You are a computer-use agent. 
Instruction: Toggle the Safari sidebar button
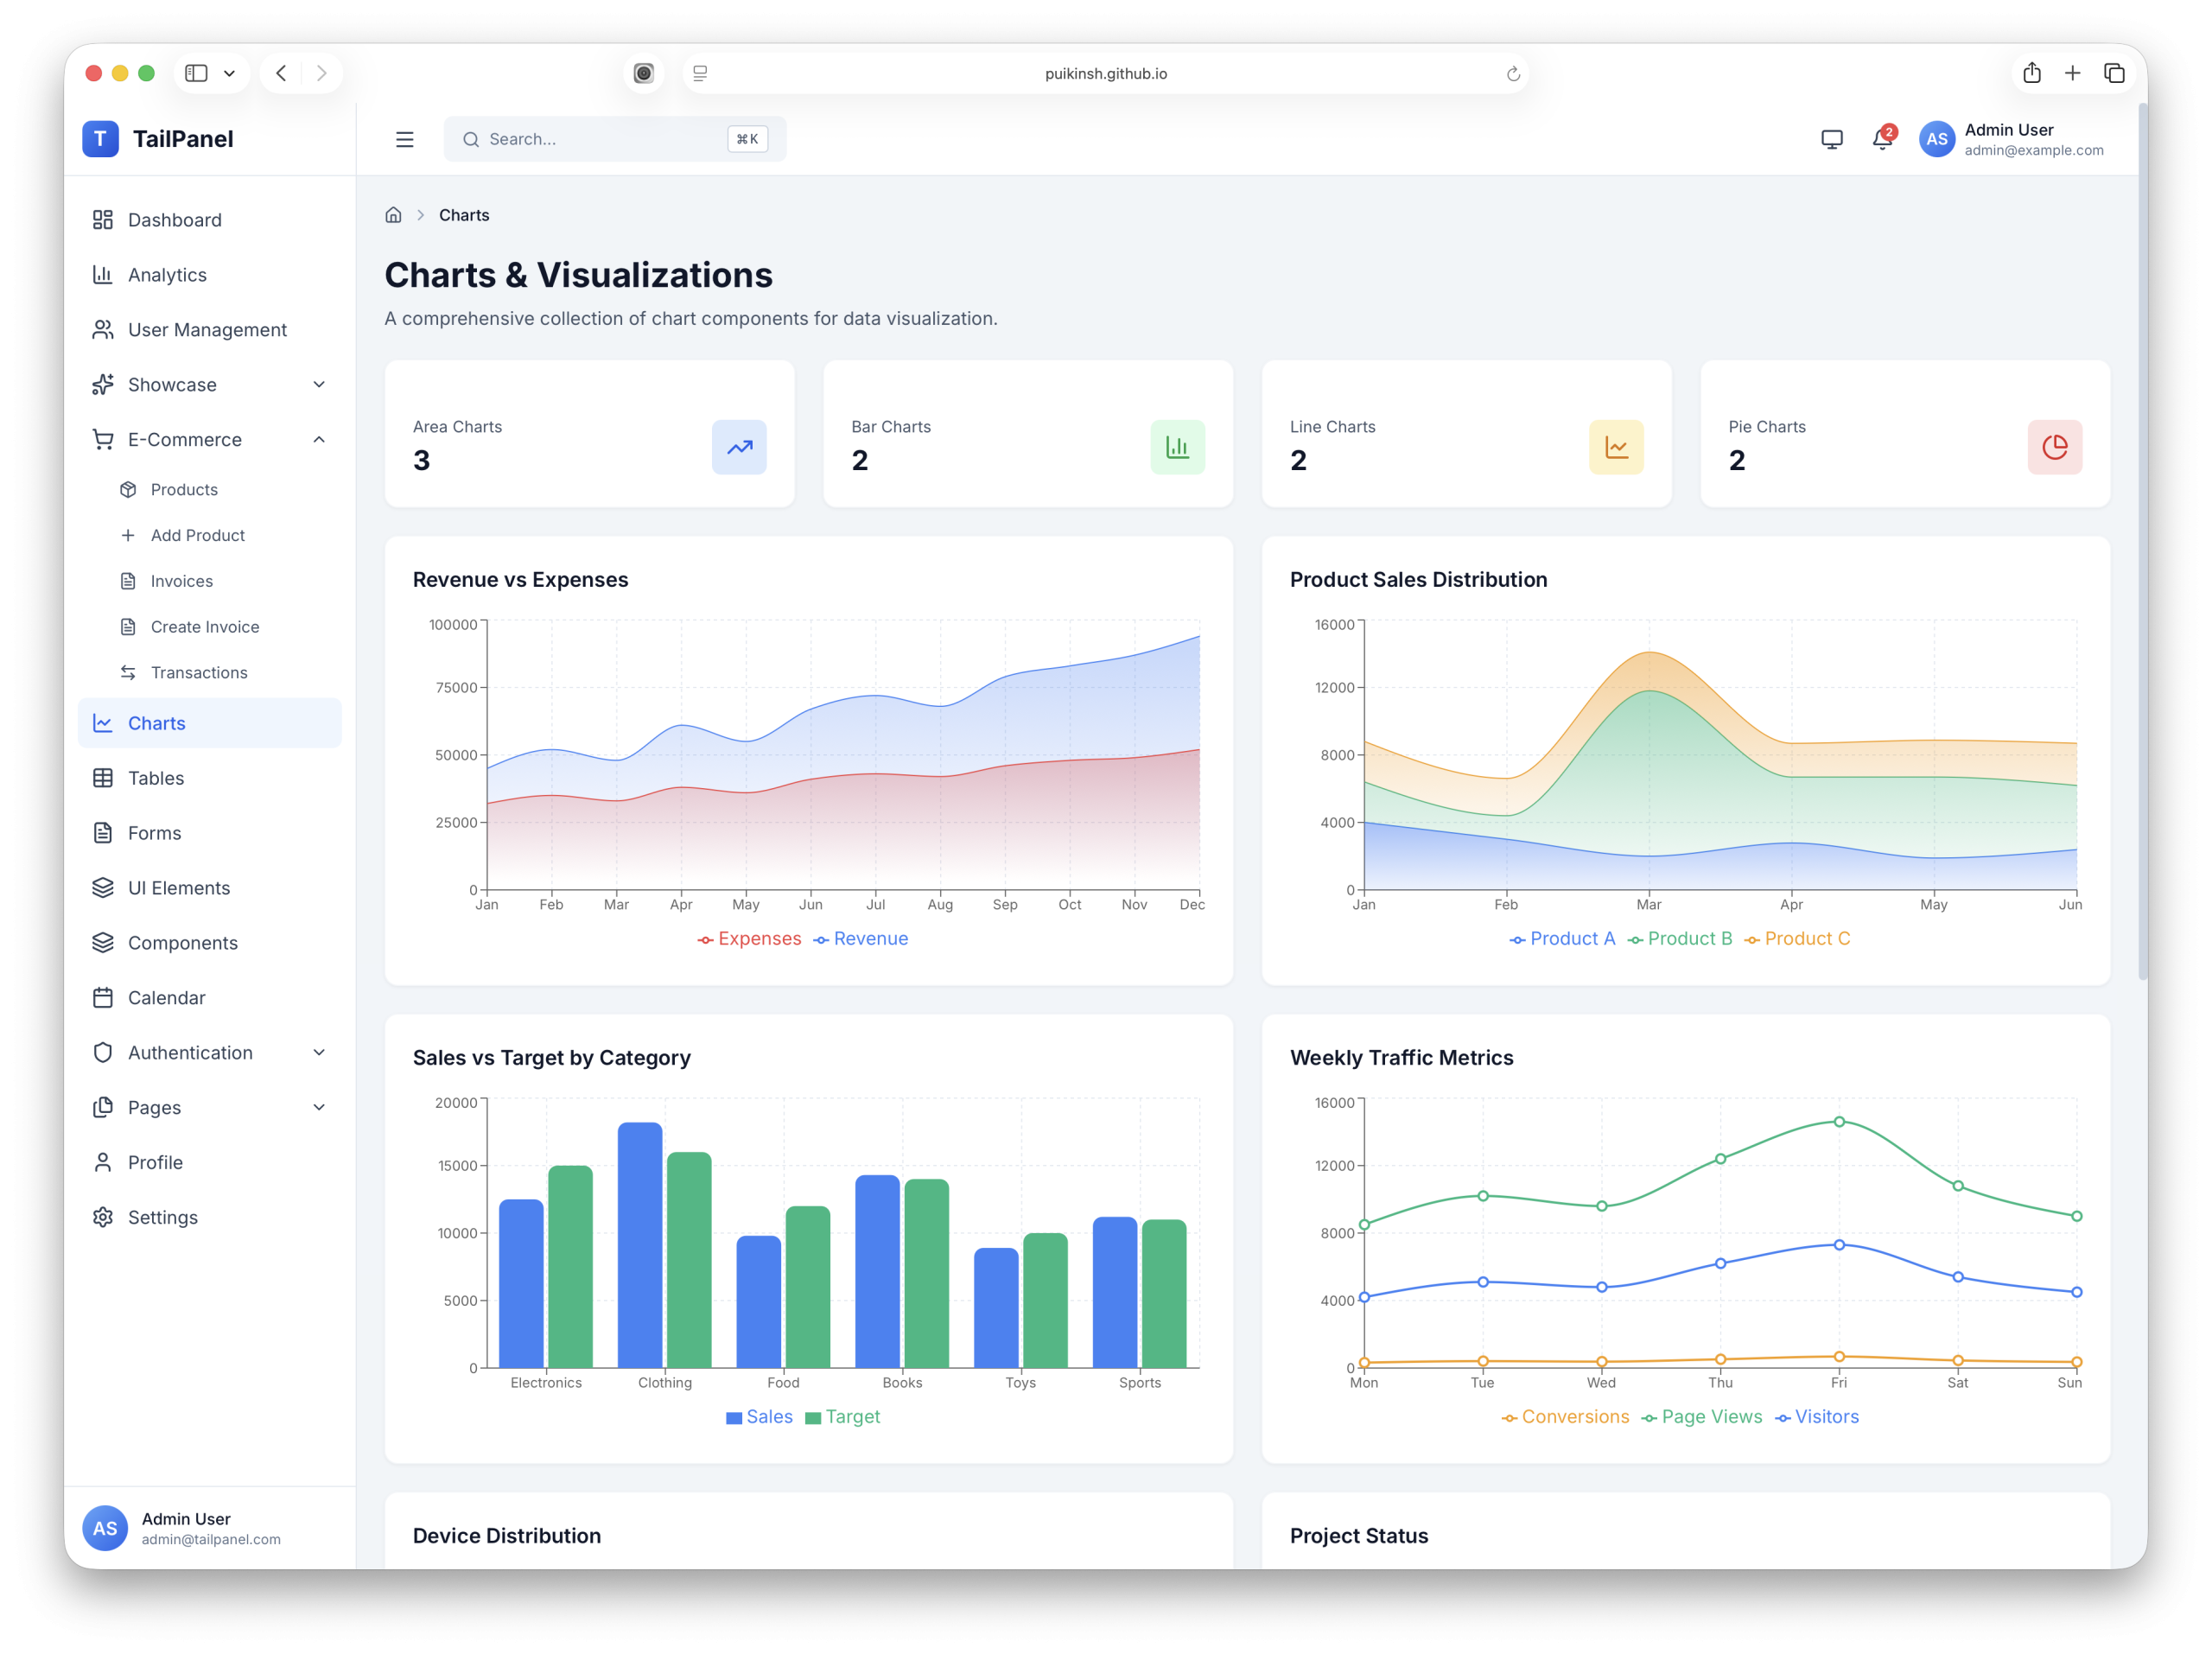pos(197,73)
